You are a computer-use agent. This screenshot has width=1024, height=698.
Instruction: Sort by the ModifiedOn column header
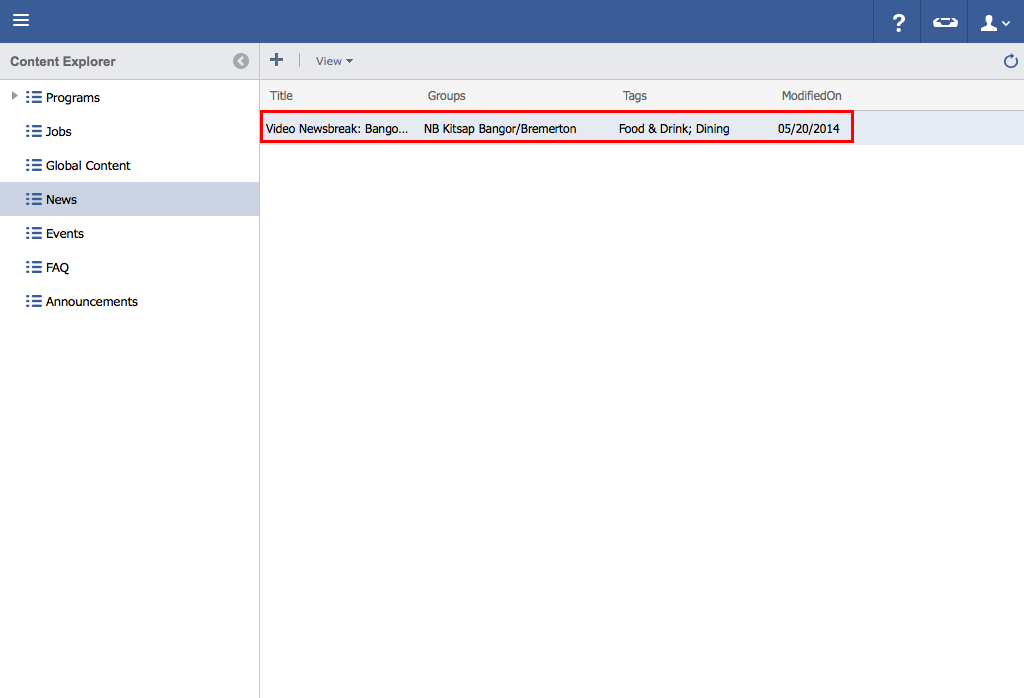point(811,96)
